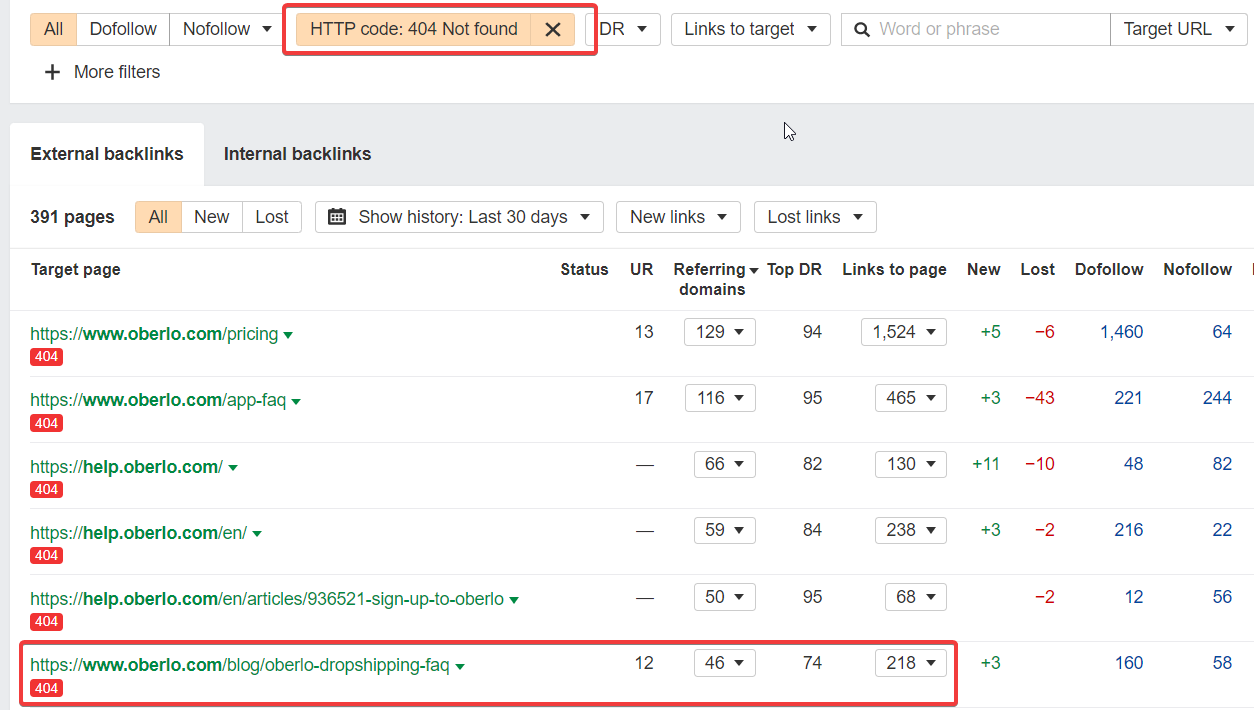Open the Links to target dropdown
The height and width of the screenshot is (710, 1254).
click(751, 29)
